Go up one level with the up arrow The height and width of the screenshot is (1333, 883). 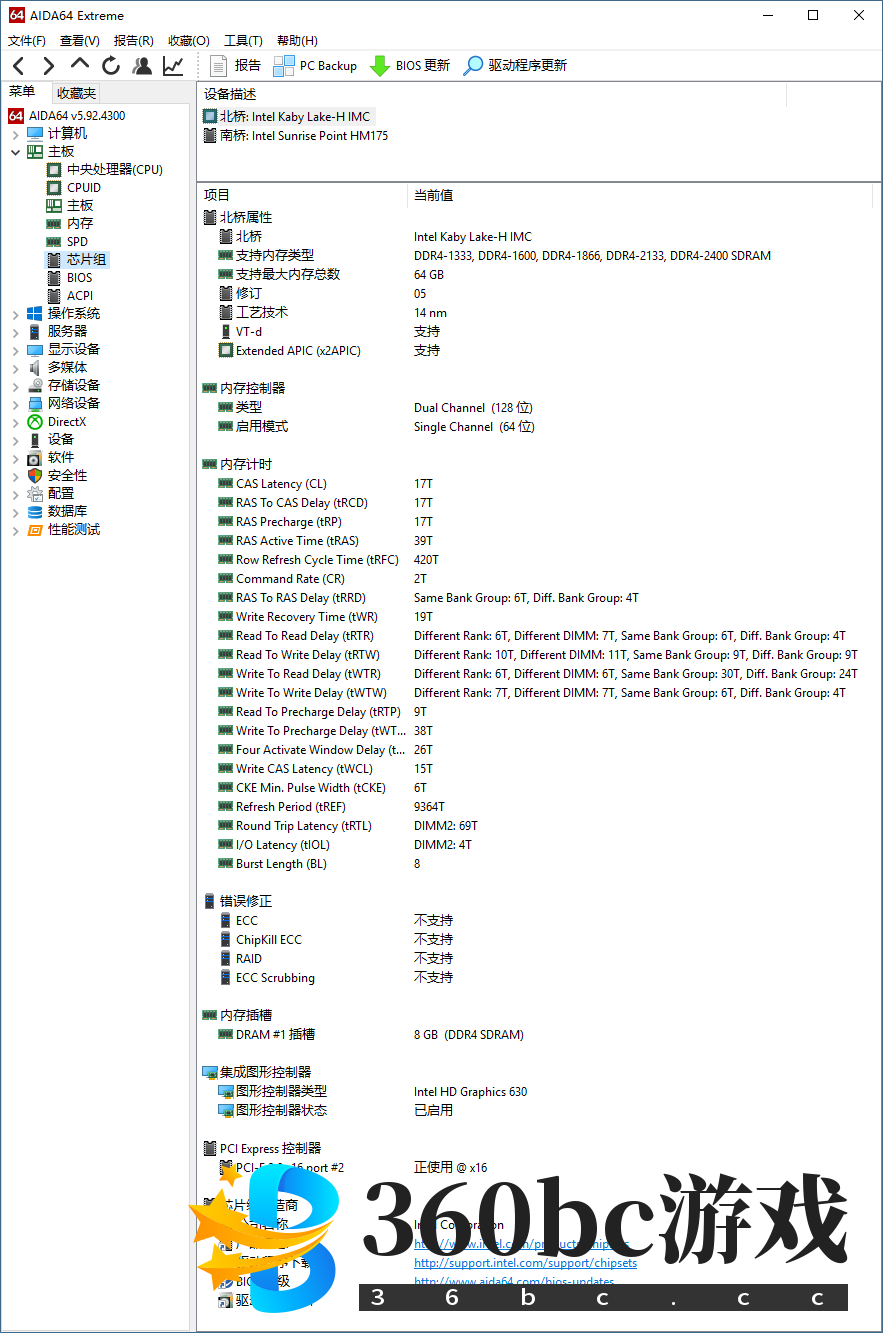click(x=80, y=65)
